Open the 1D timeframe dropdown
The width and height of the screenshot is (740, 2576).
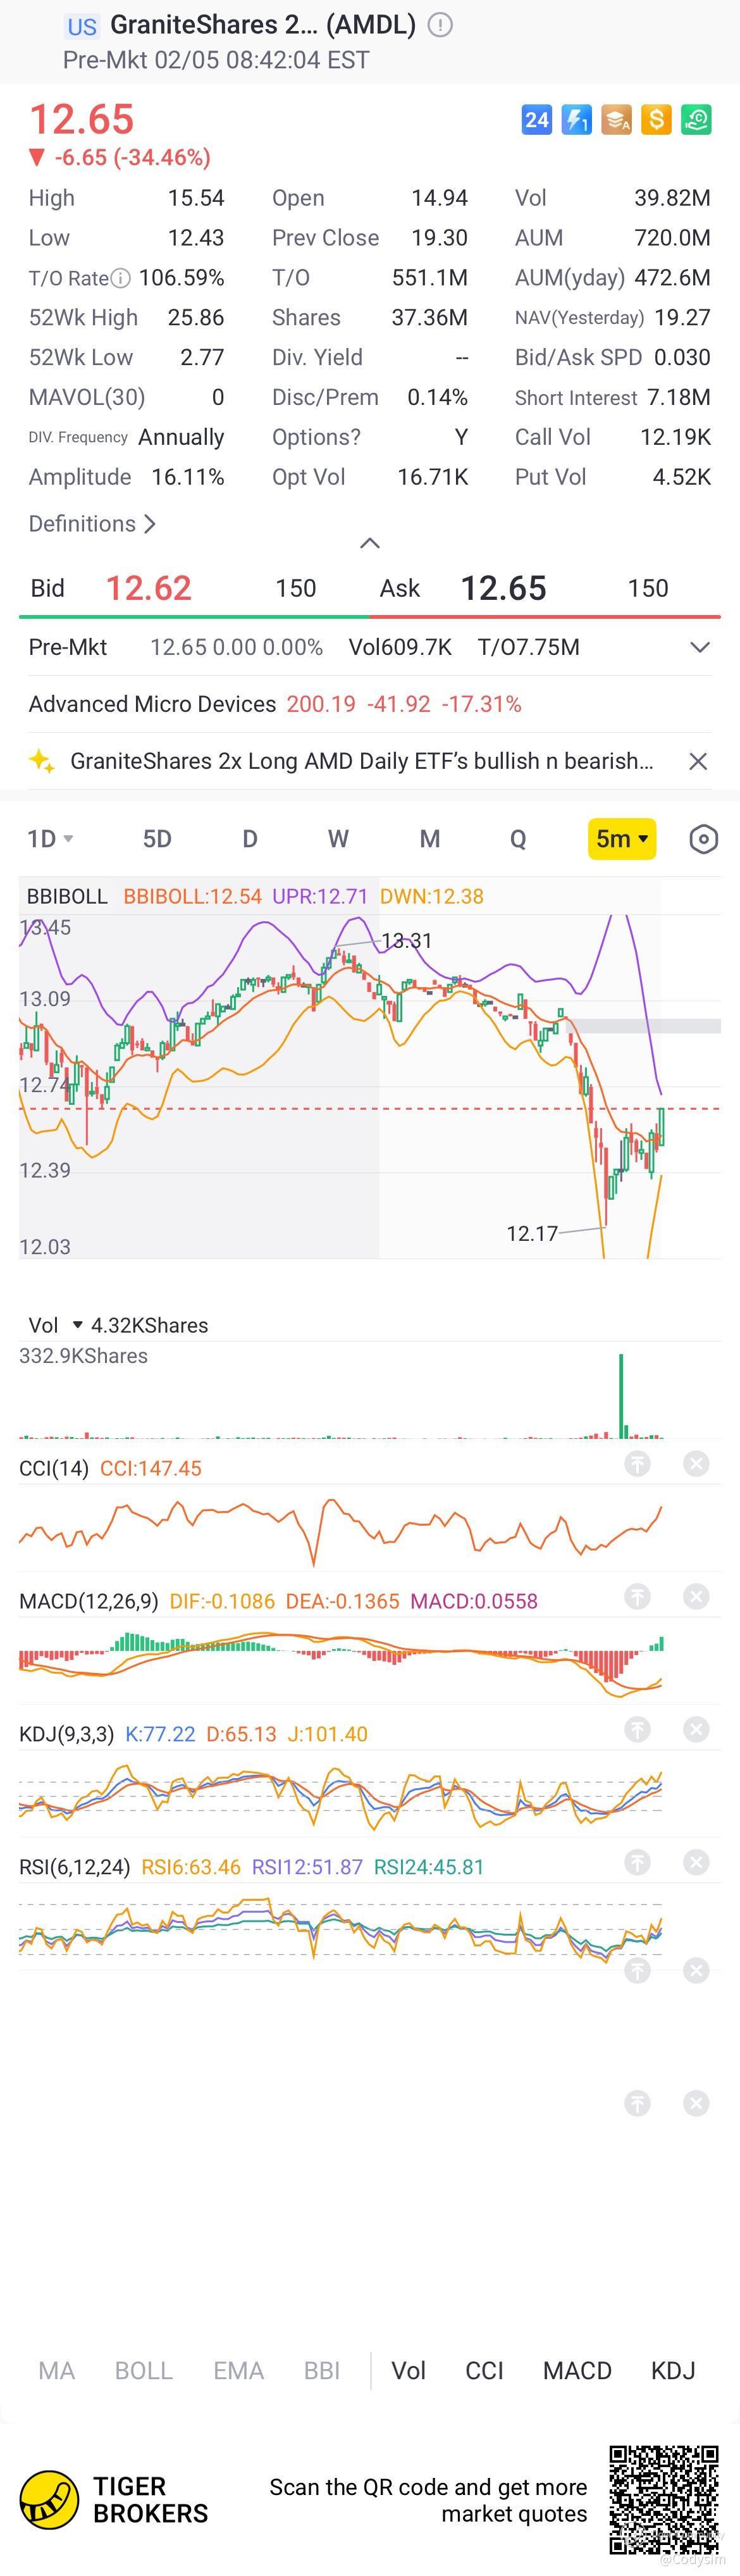pos(50,839)
